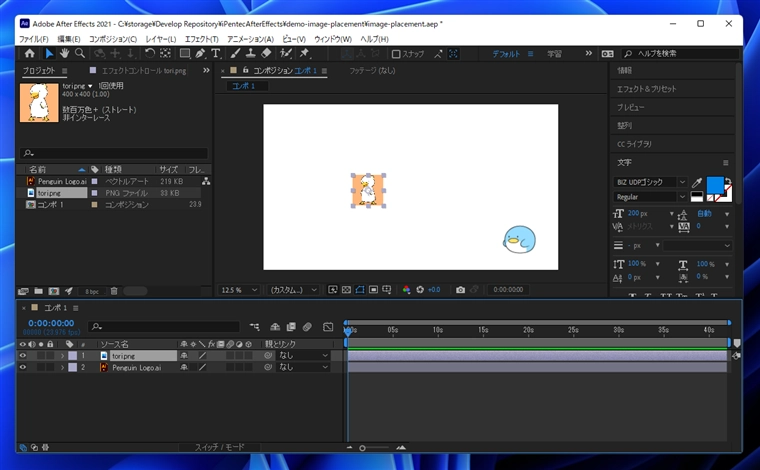This screenshot has width=760, height=470.
Task: Select the Zoom magnifier tool
Action: click(80, 54)
